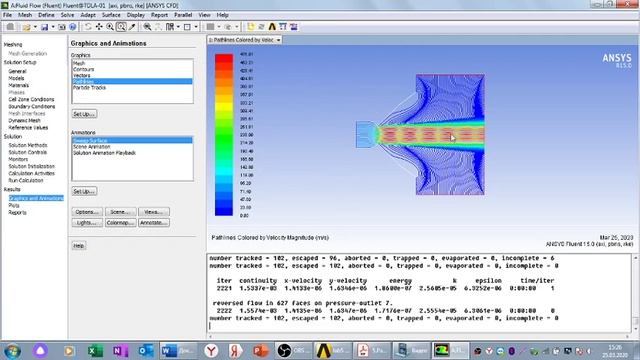The image size is (640, 360).
Task: Open Solution Methods in navigation tree
Action: [x=28, y=145]
